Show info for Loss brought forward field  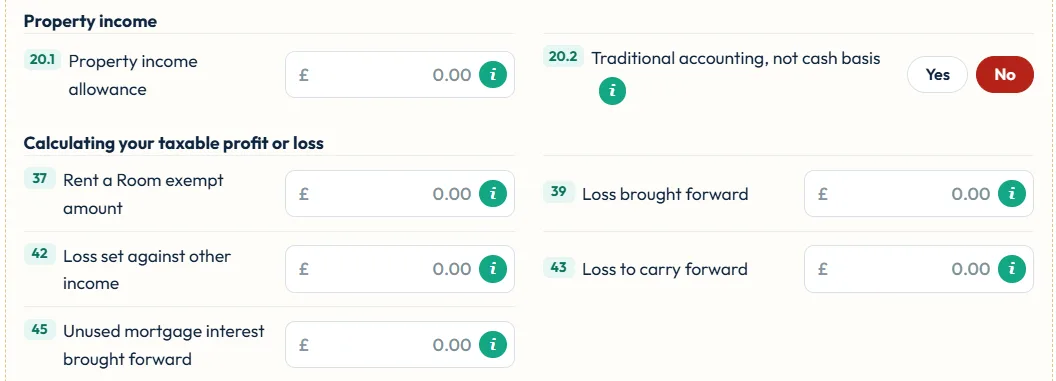click(1012, 194)
